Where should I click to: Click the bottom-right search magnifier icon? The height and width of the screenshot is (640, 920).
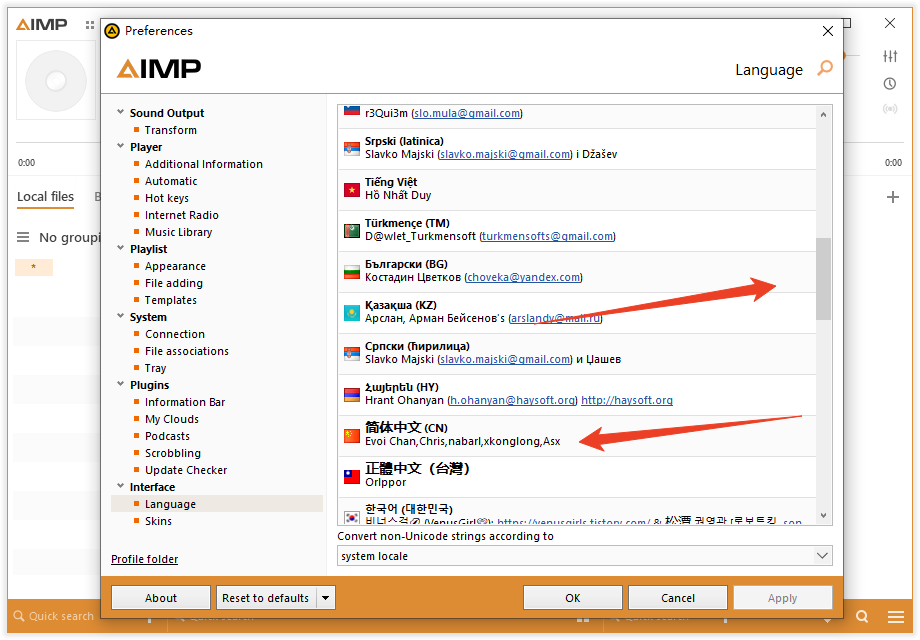(861, 616)
